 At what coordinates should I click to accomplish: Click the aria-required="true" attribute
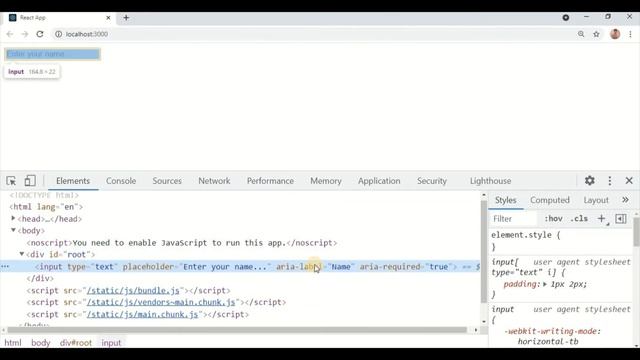(x=406, y=267)
